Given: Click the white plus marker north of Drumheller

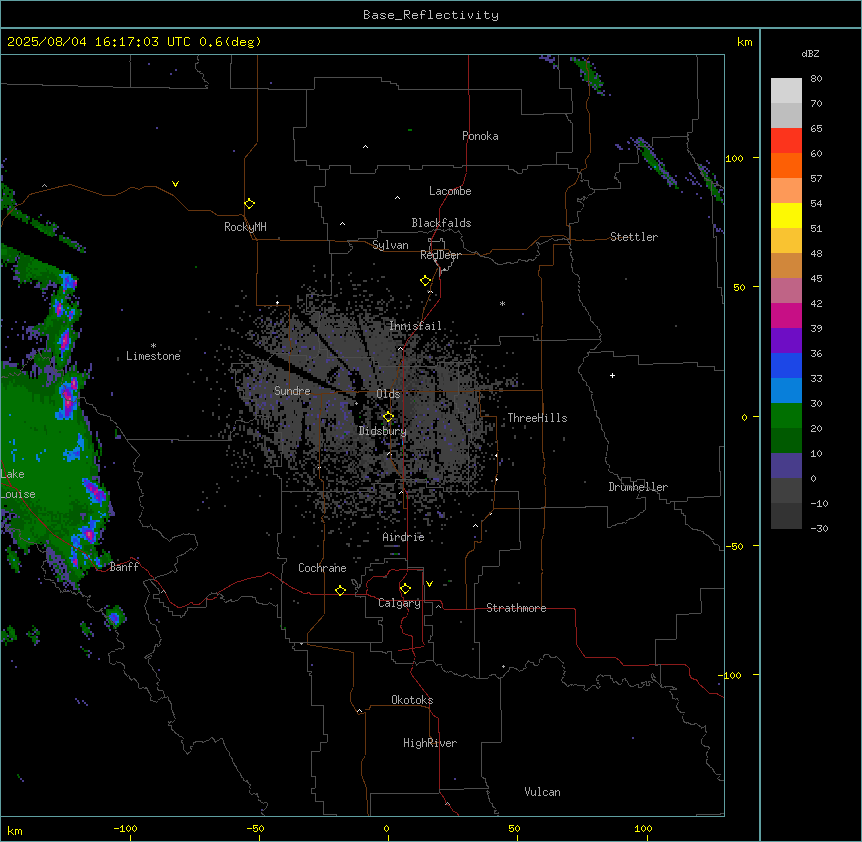Looking at the screenshot, I should 612,375.
